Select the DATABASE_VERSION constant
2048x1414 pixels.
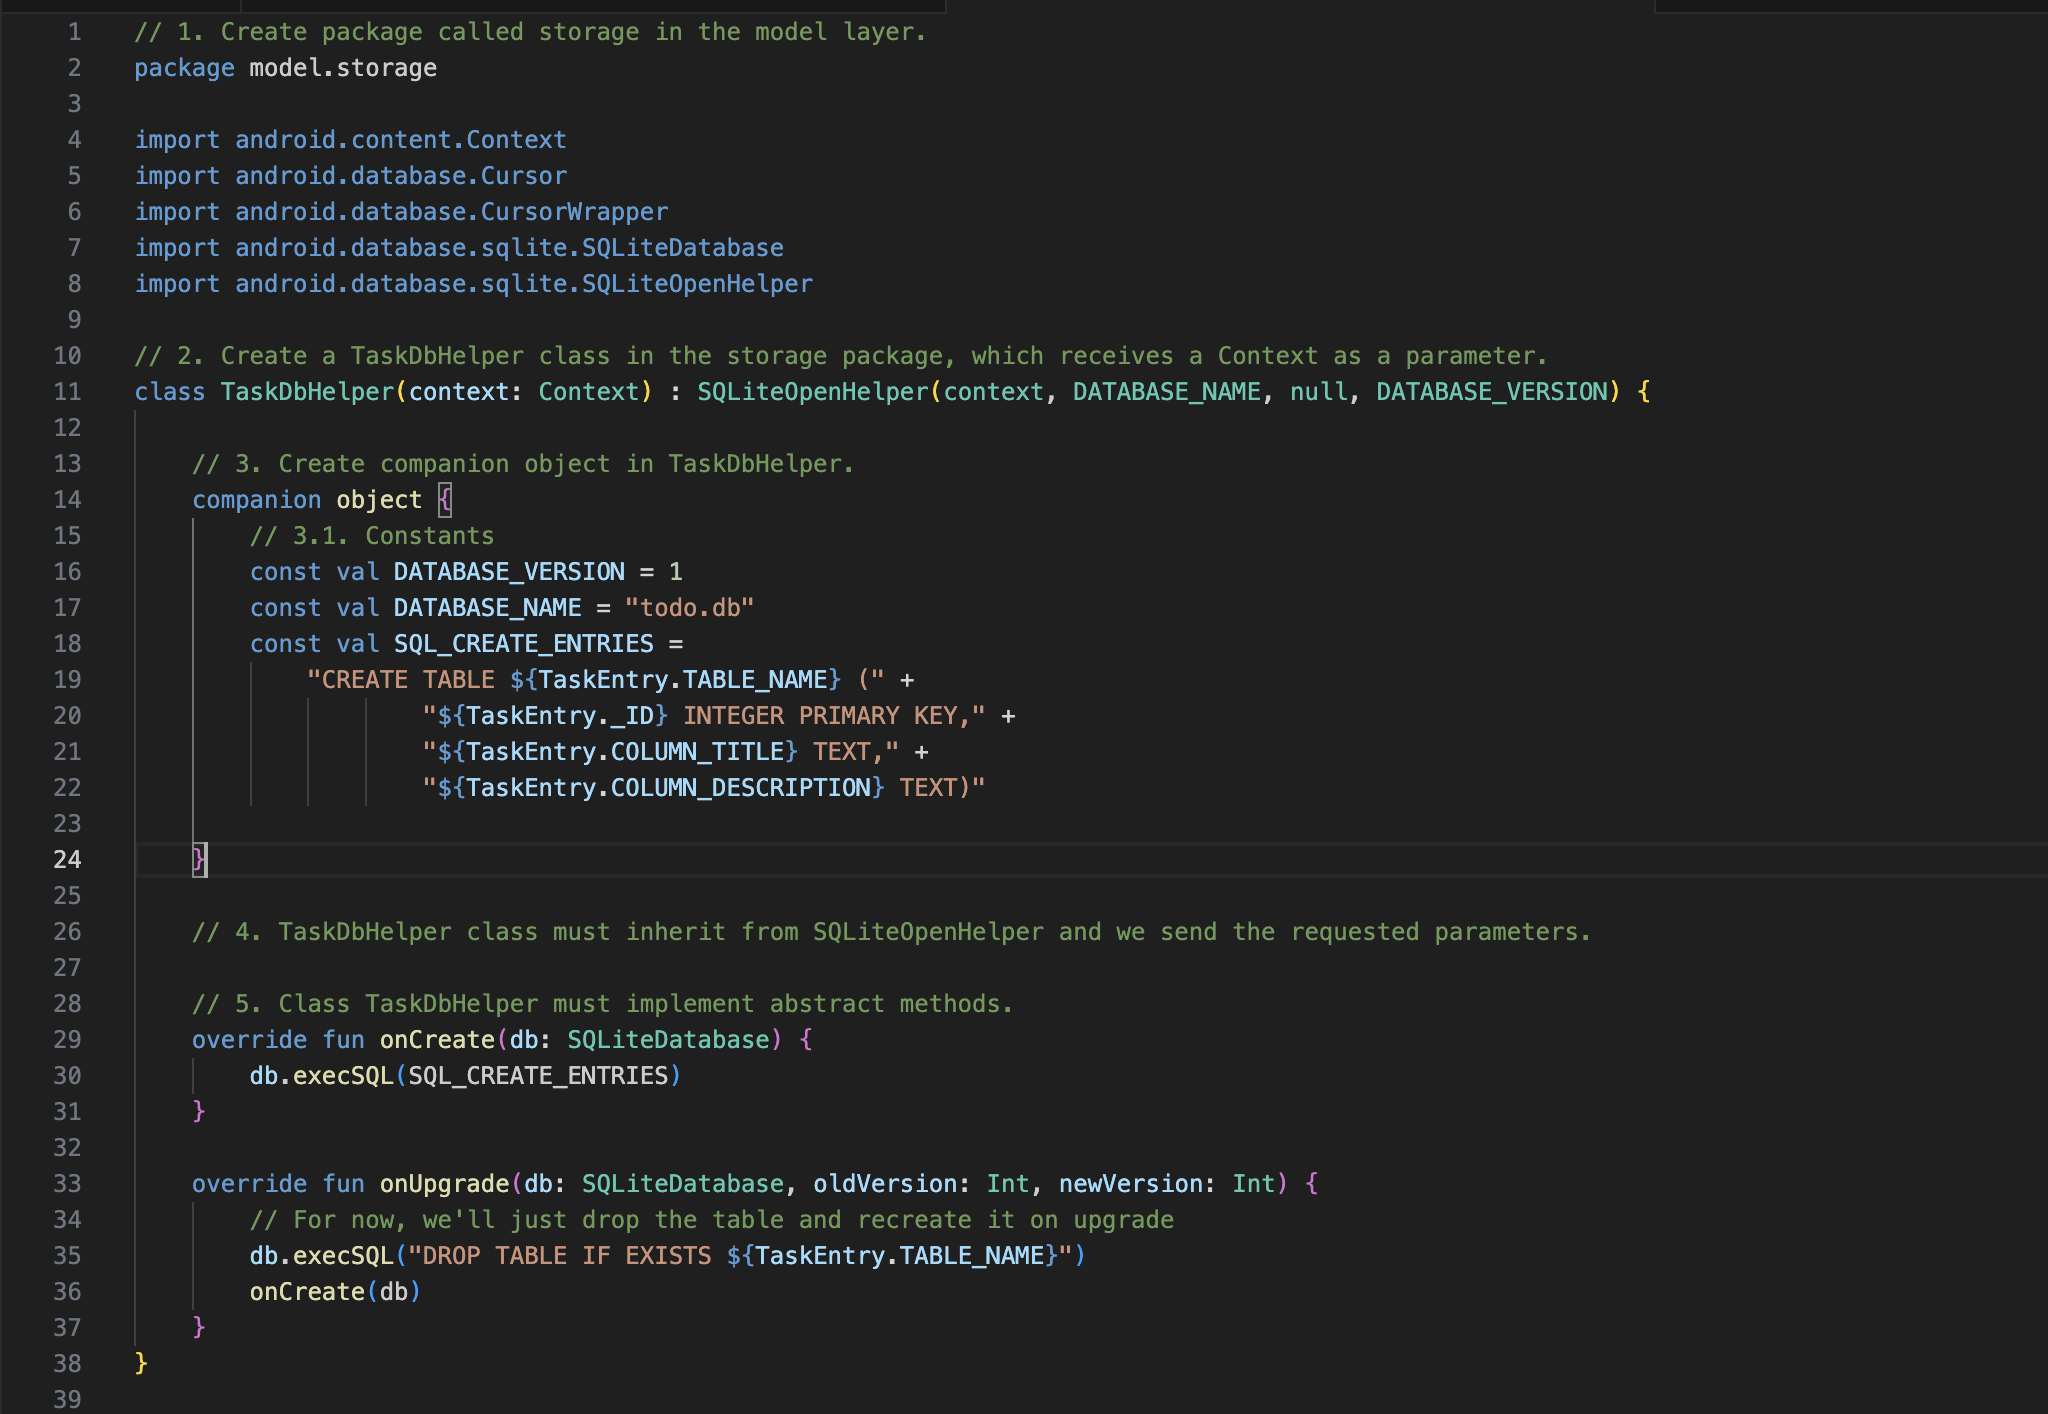click(510, 571)
